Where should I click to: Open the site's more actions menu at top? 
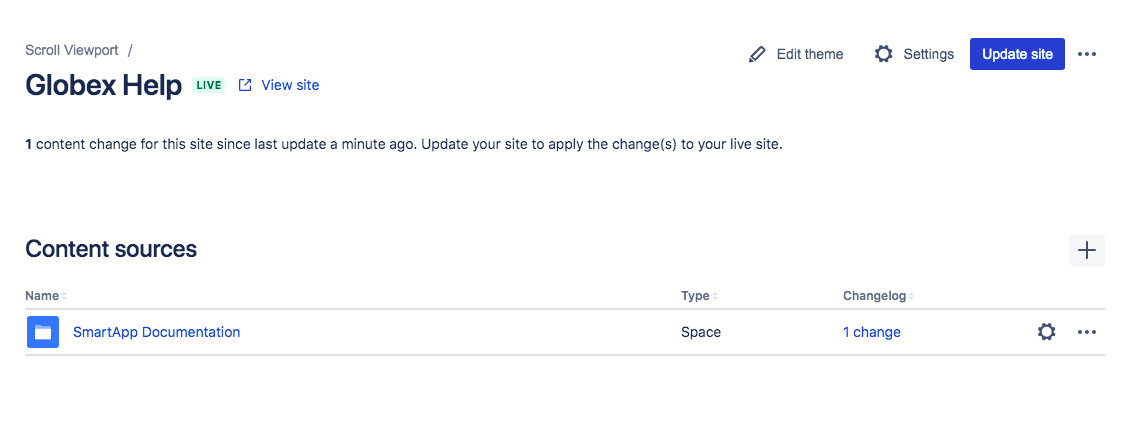coord(1087,54)
